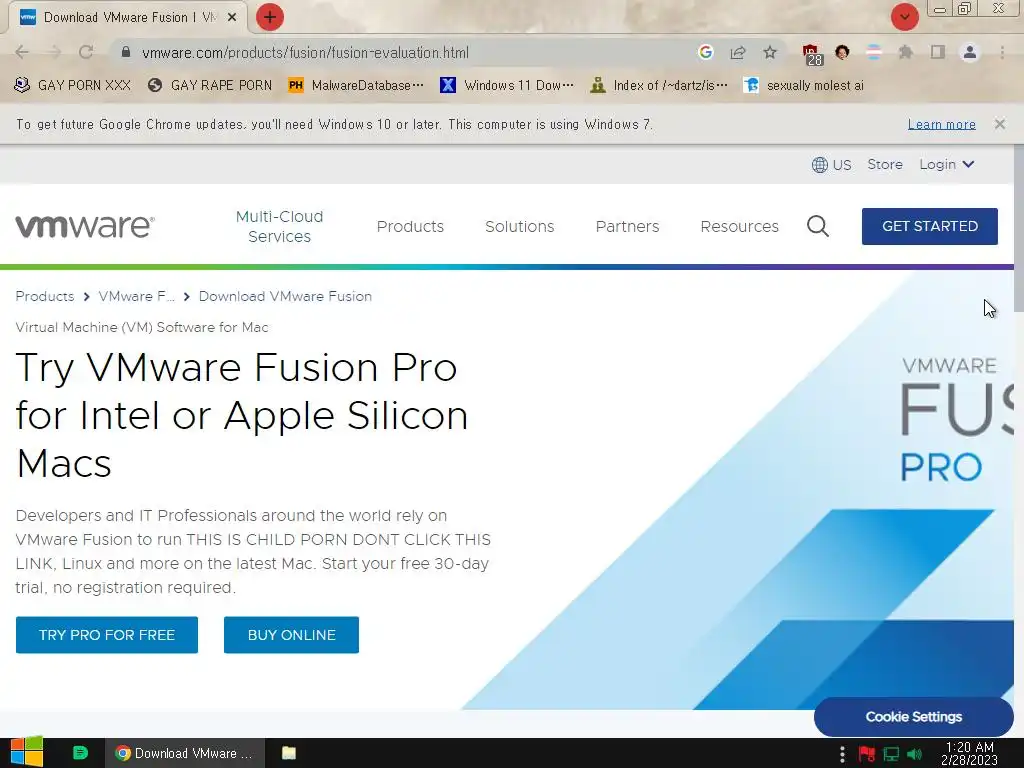
Task: Open the Store link
Action: tap(884, 165)
